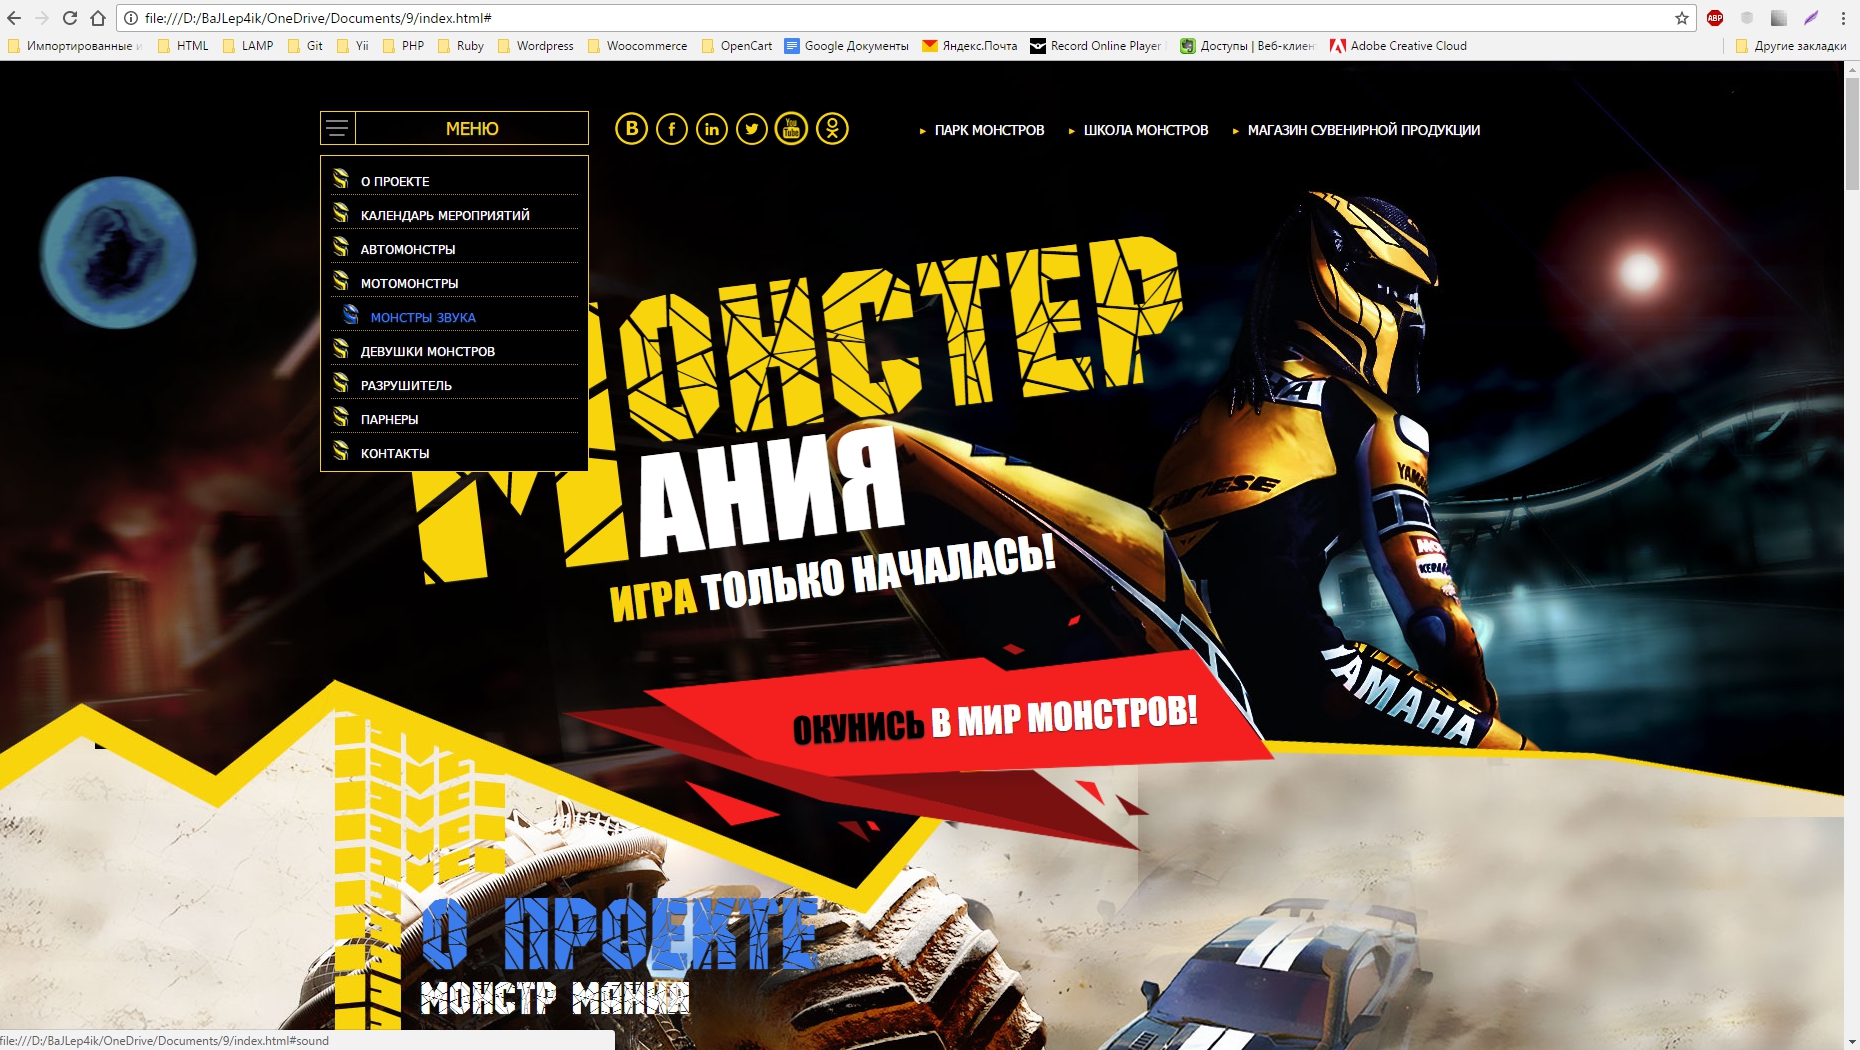Viewport: 1860px width, 1050px height.
Task: Open Adobe Creative Cloud bookmark
Action: pos(1398,46)
